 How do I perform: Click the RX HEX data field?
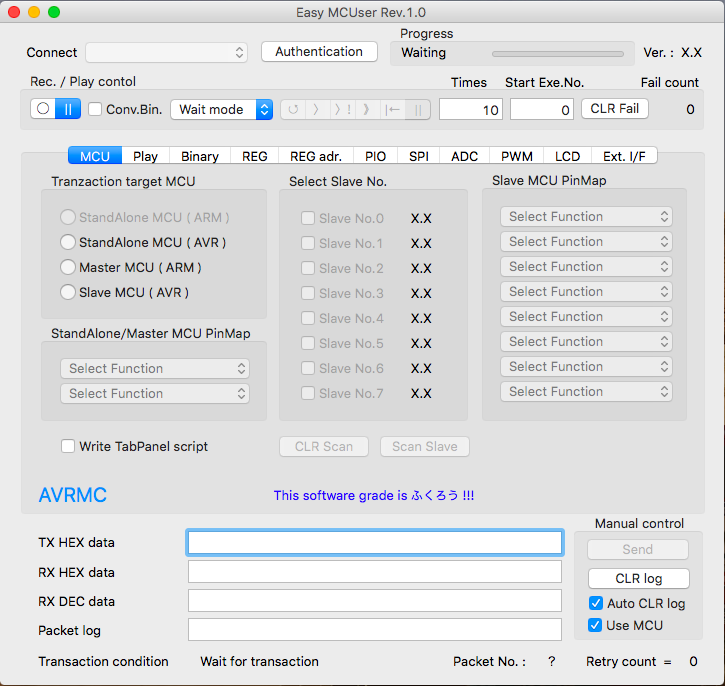click(375, 572)
